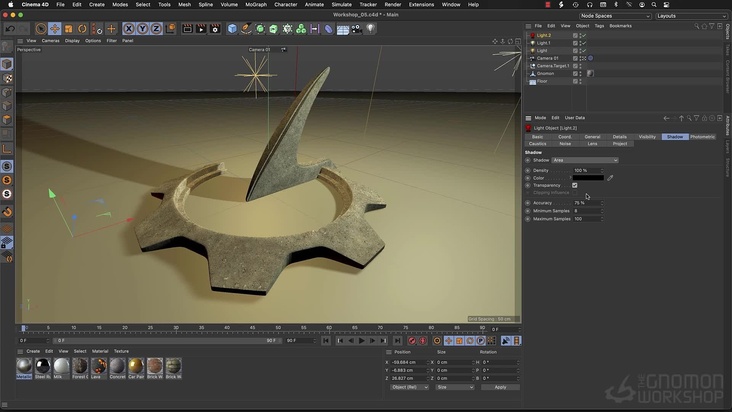This screenshot has height=412, width=732.
Task: Uncheck the Transparency checkbox
Action: coord(575,185)
